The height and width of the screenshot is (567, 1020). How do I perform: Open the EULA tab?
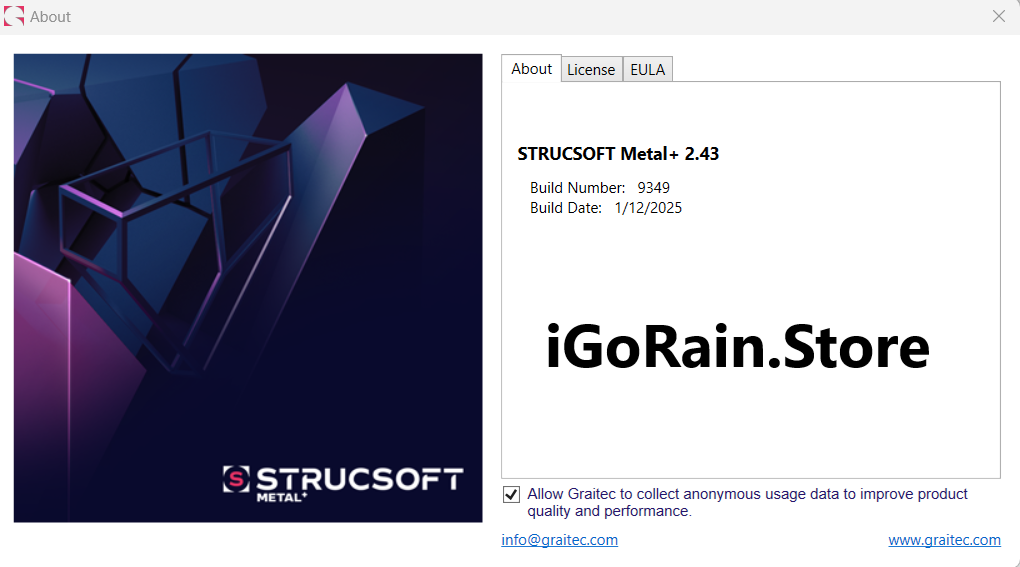click(x=647, y=70)
